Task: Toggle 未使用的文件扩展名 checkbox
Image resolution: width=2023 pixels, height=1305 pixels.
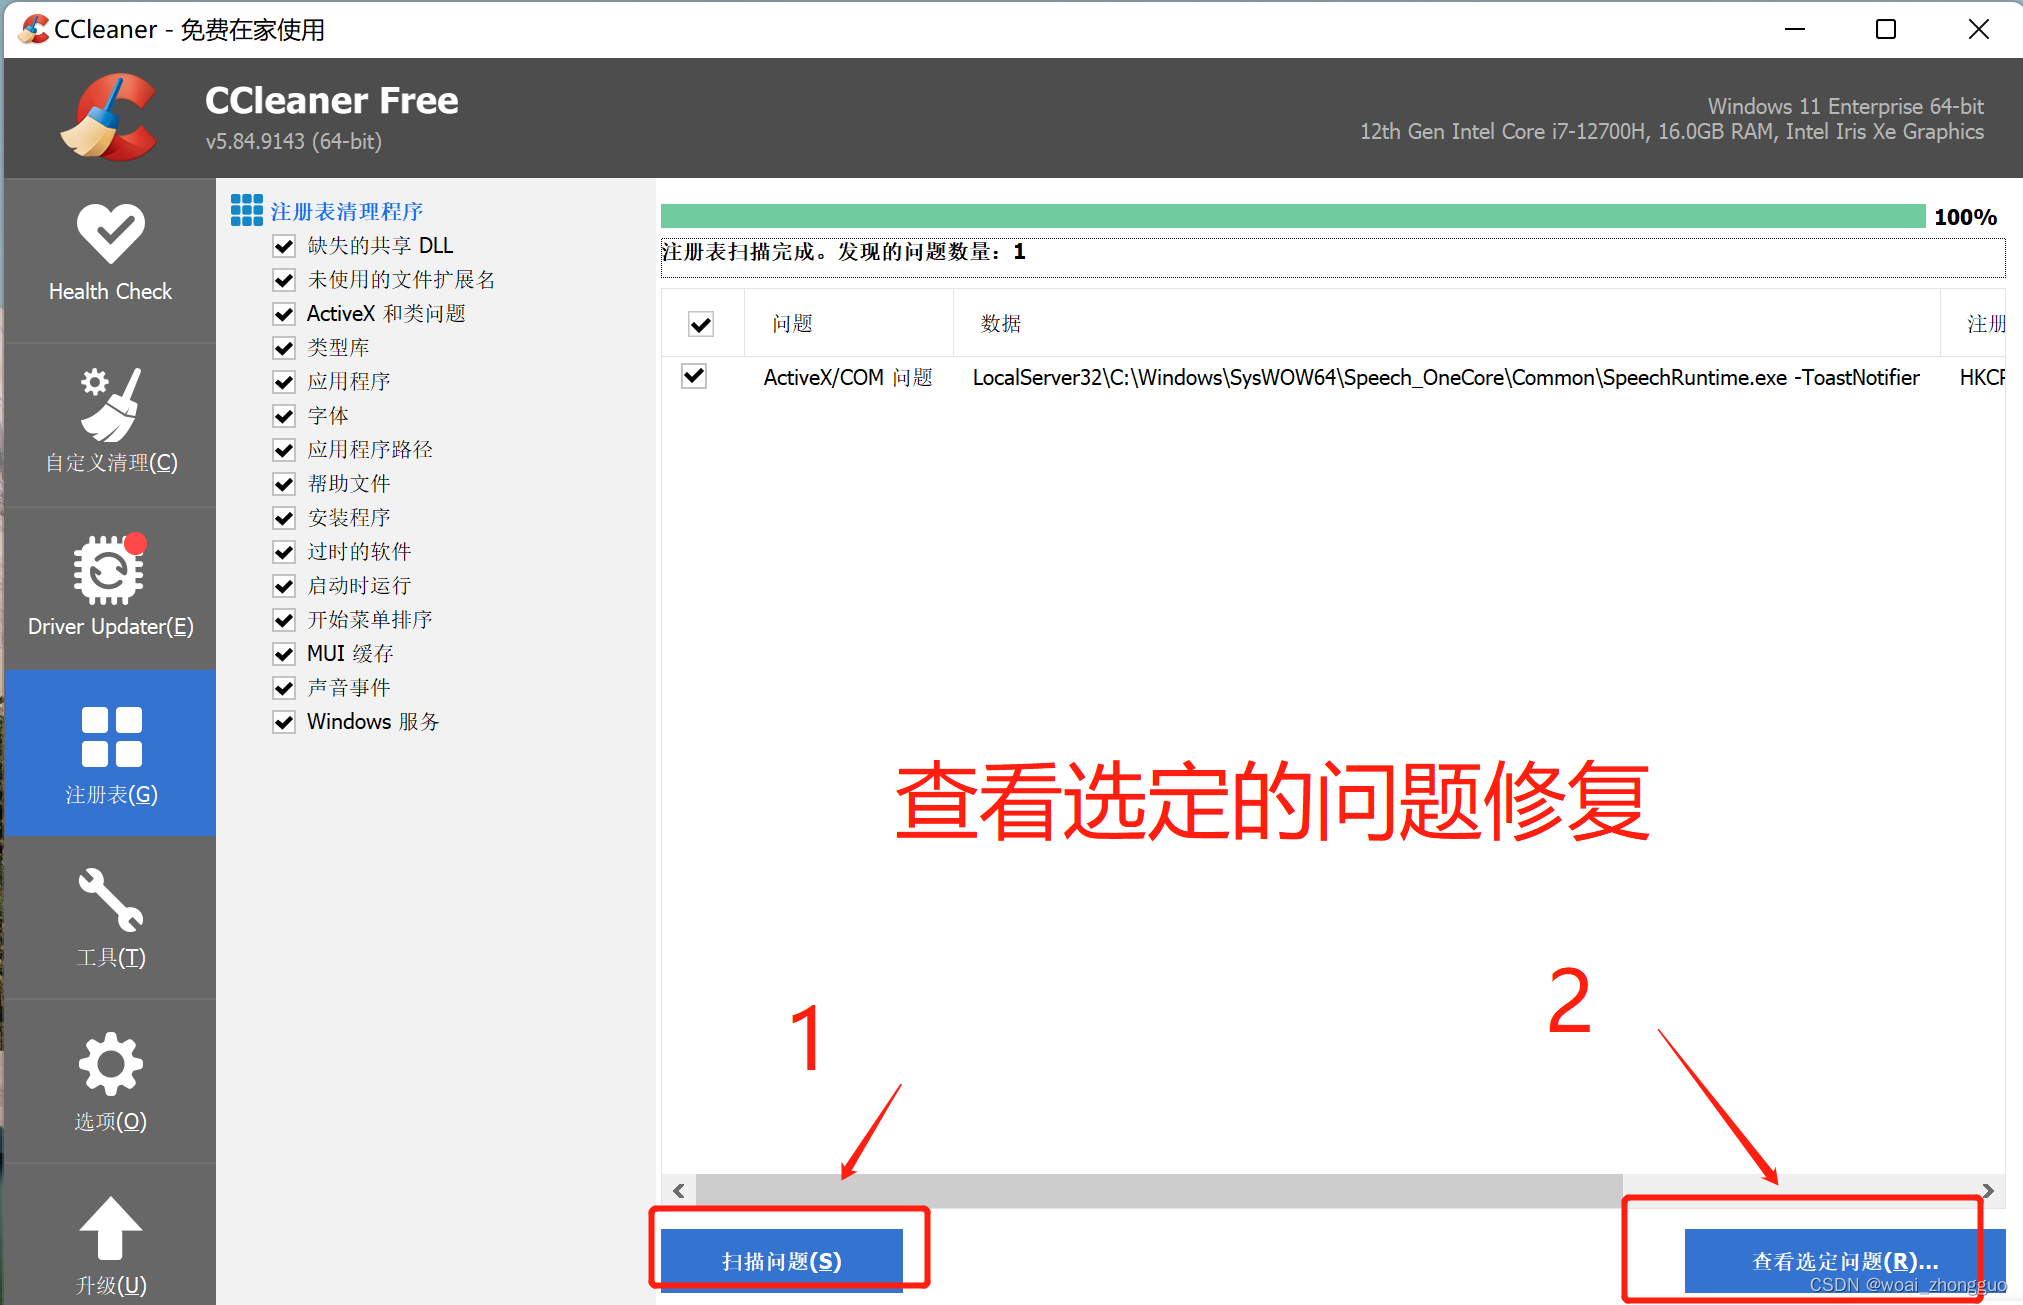Action: pos(284,280)
